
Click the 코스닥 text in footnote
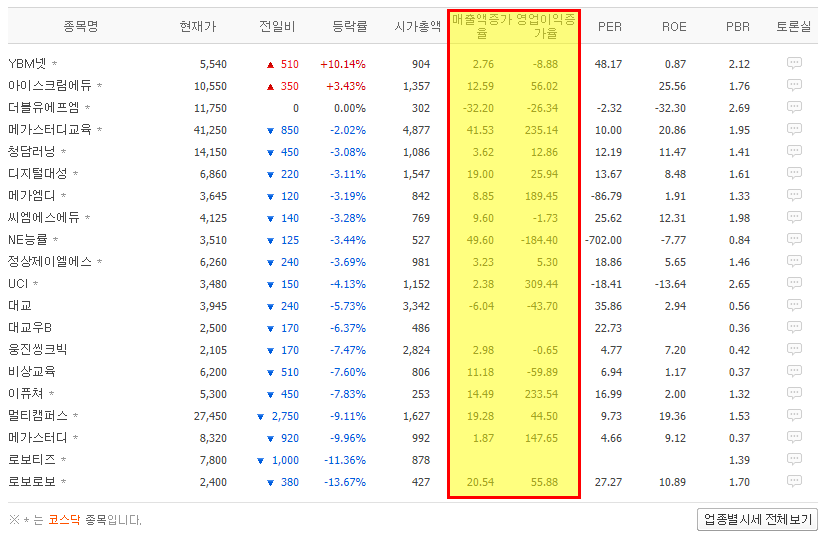[x=64, y=520]
